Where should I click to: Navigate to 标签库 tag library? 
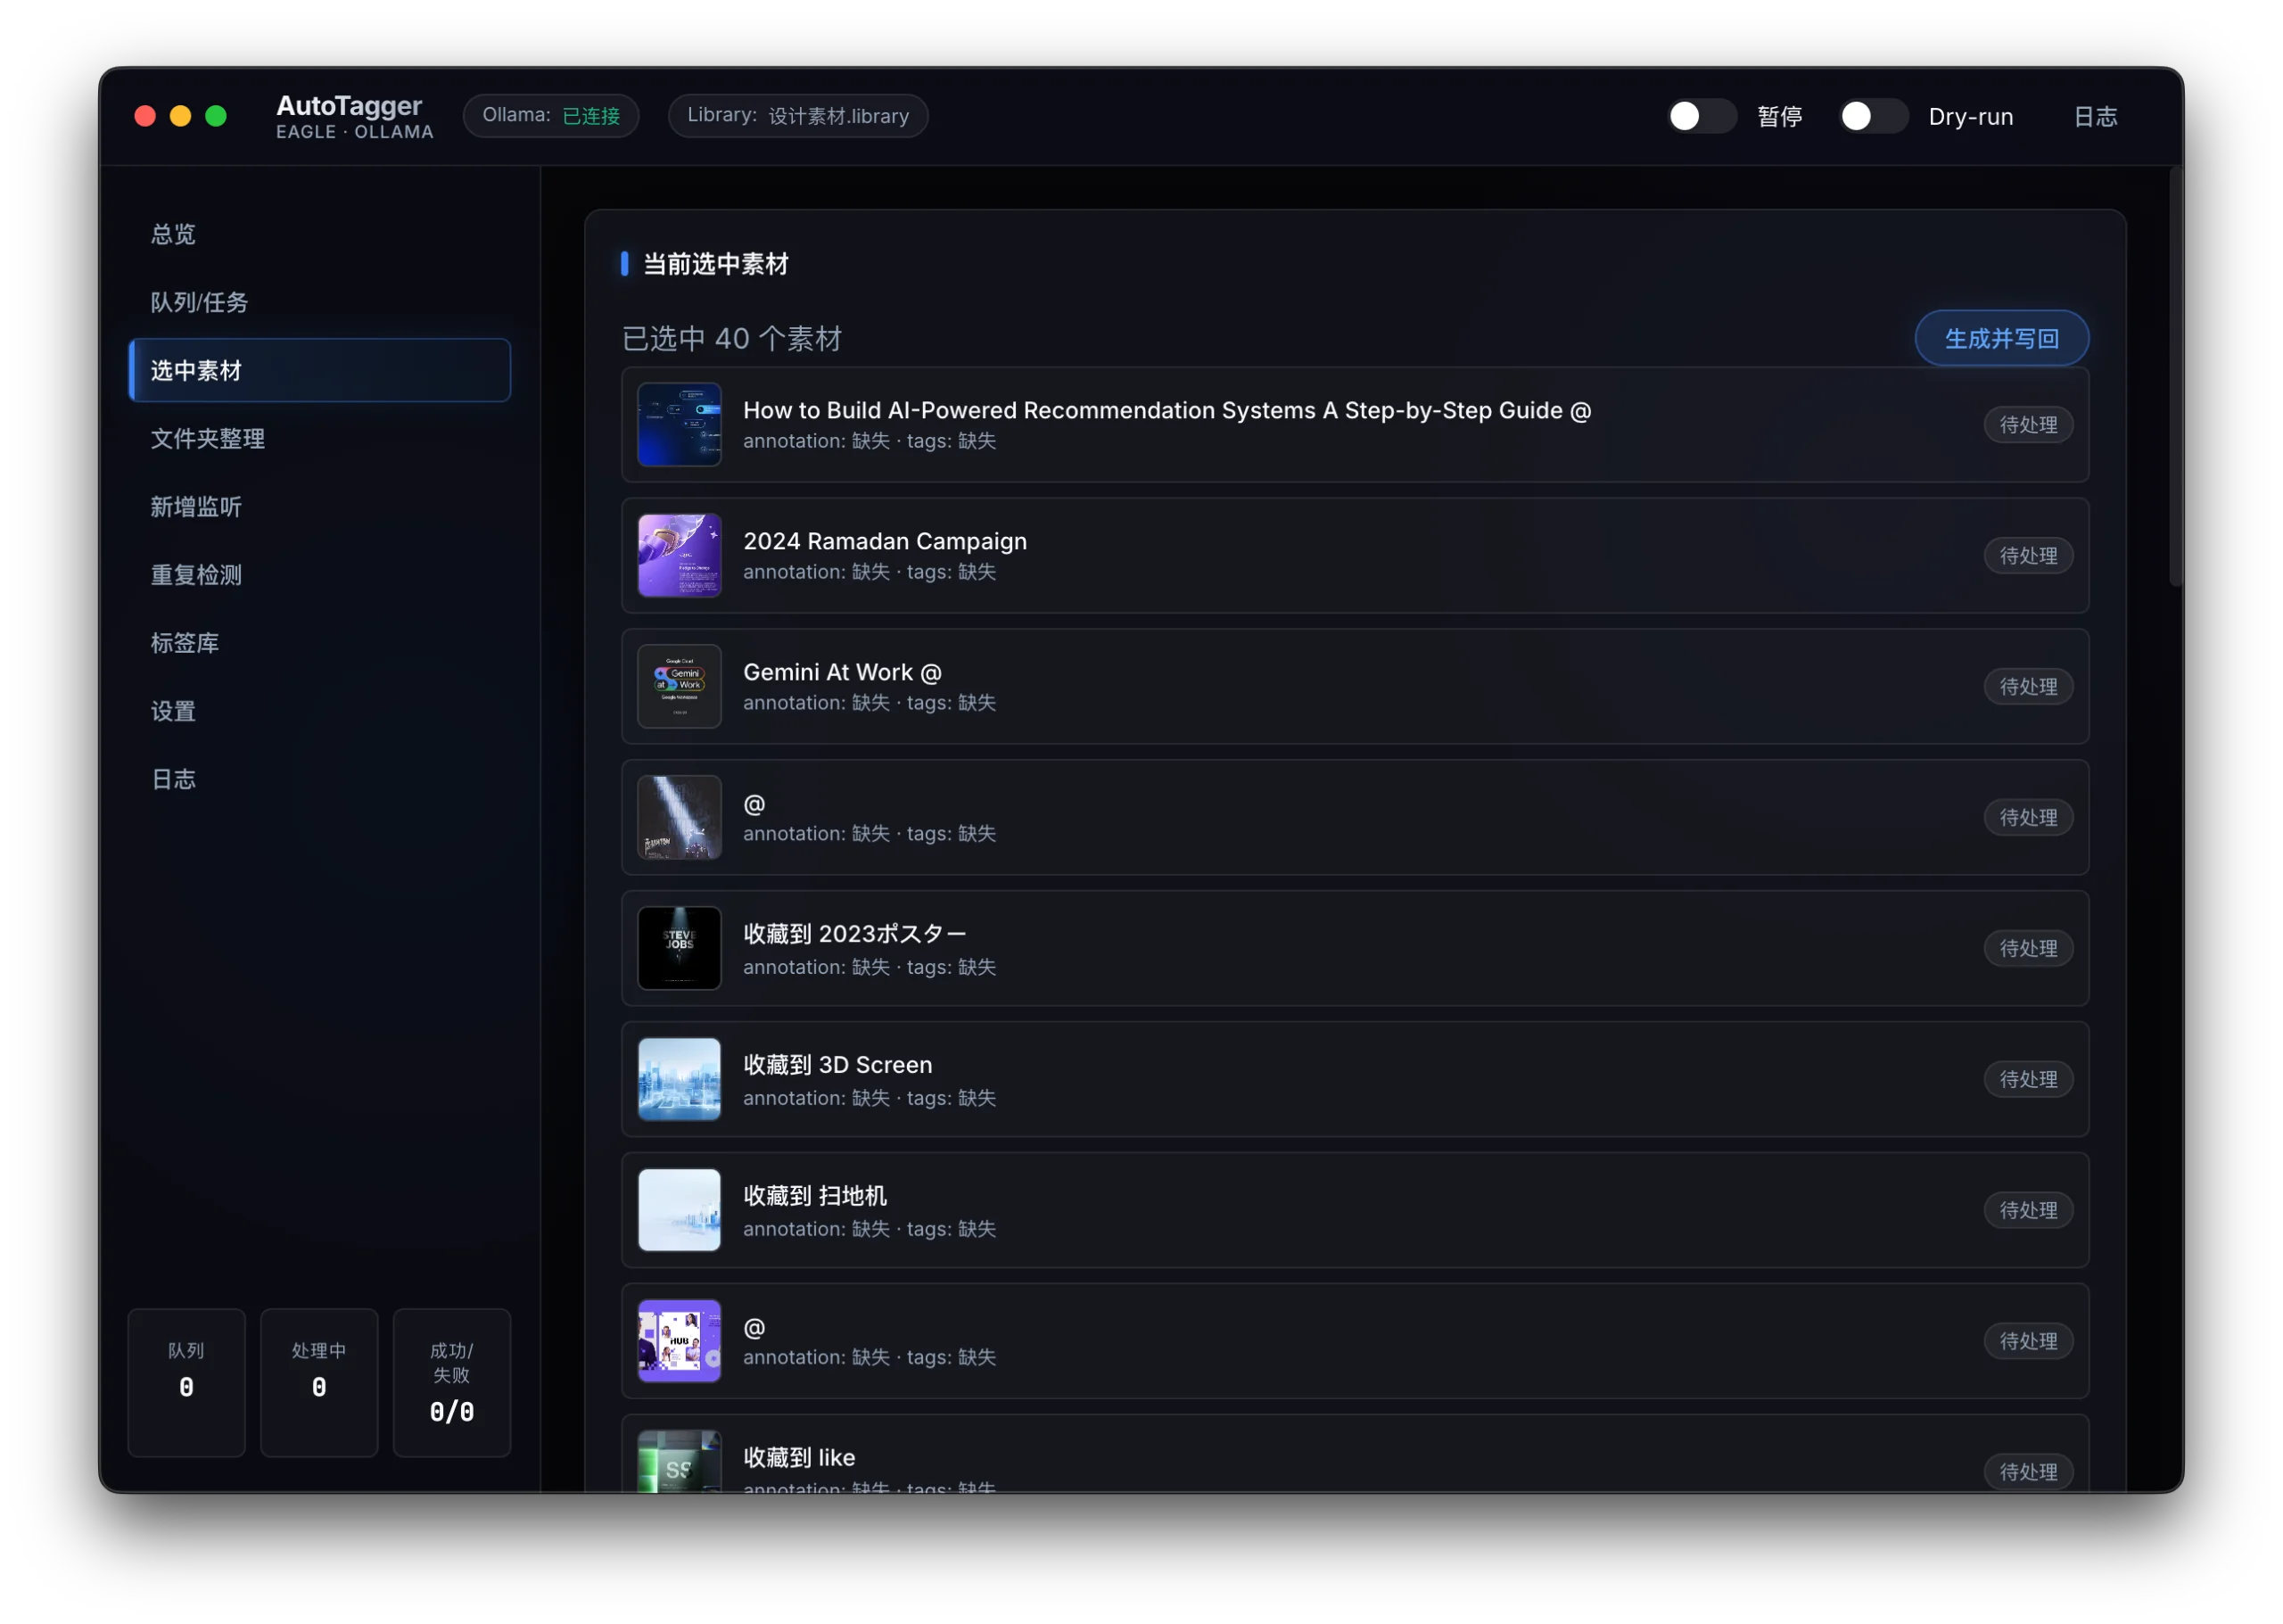[x=185, y=643]
